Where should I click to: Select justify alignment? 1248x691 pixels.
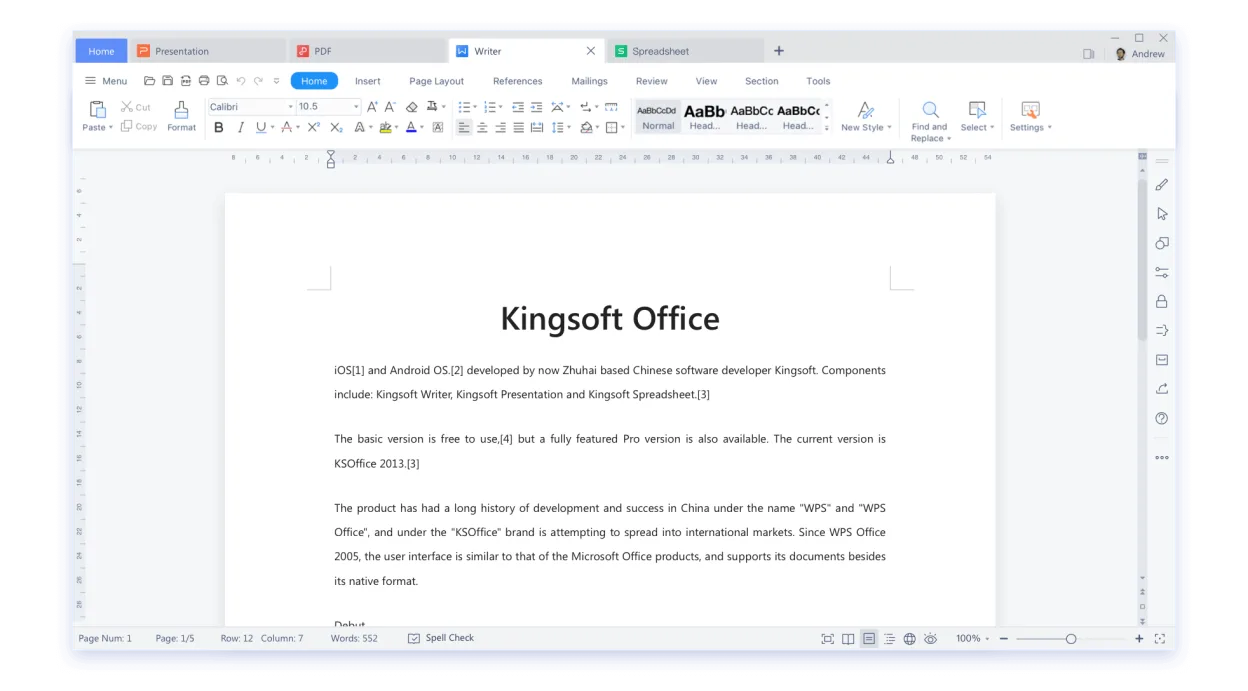[518, 128]
